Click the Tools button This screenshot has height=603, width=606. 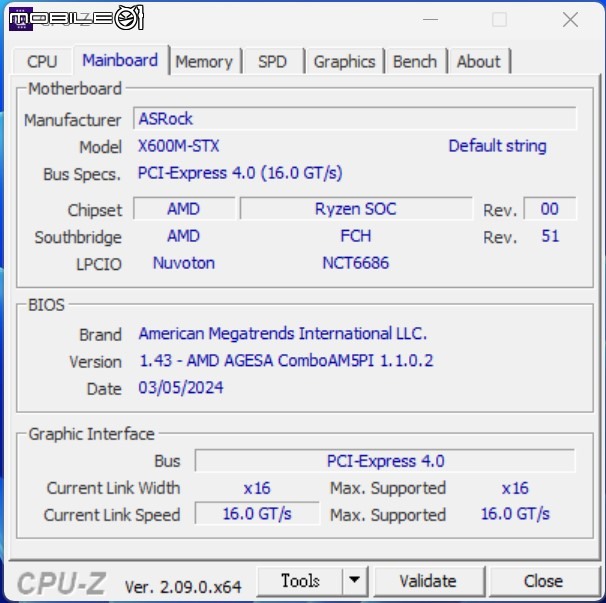tap(300, 581)
